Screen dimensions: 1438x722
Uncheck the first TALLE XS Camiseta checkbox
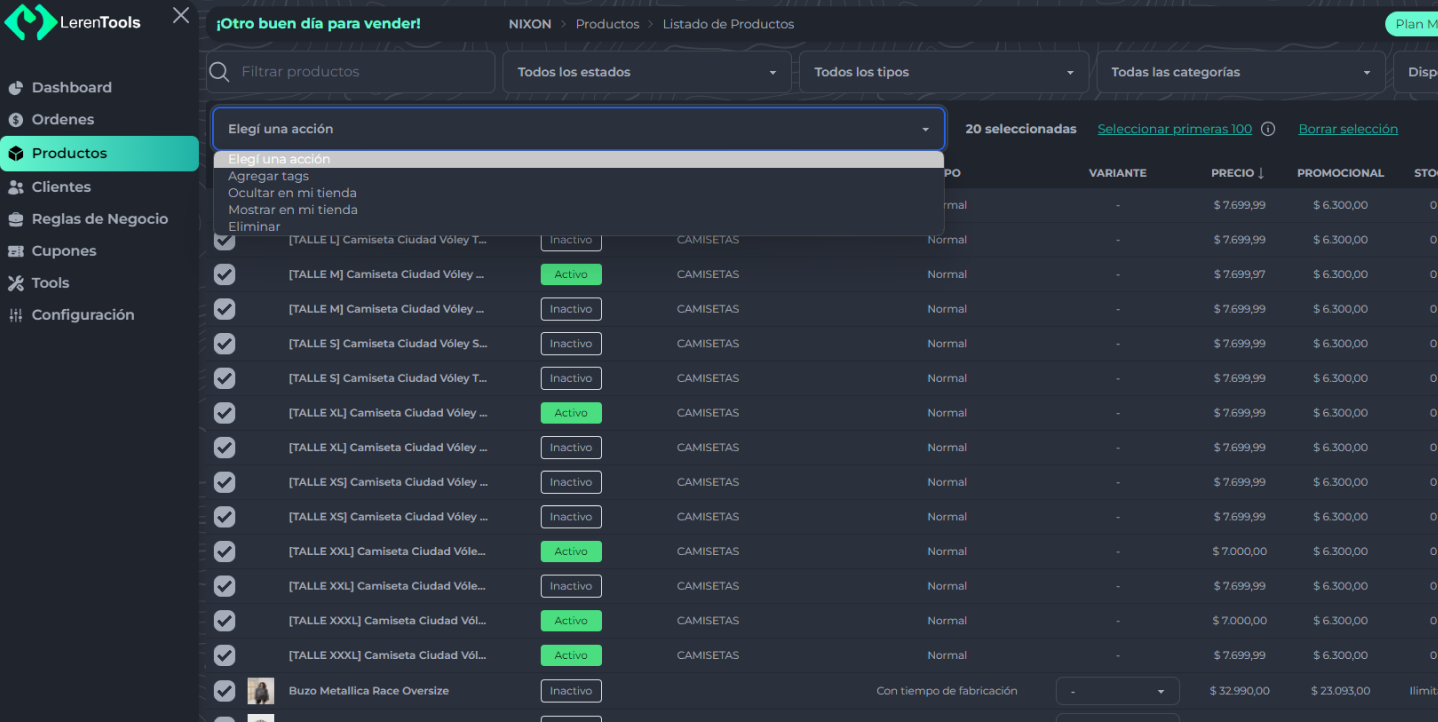click(x=225, y=482)
